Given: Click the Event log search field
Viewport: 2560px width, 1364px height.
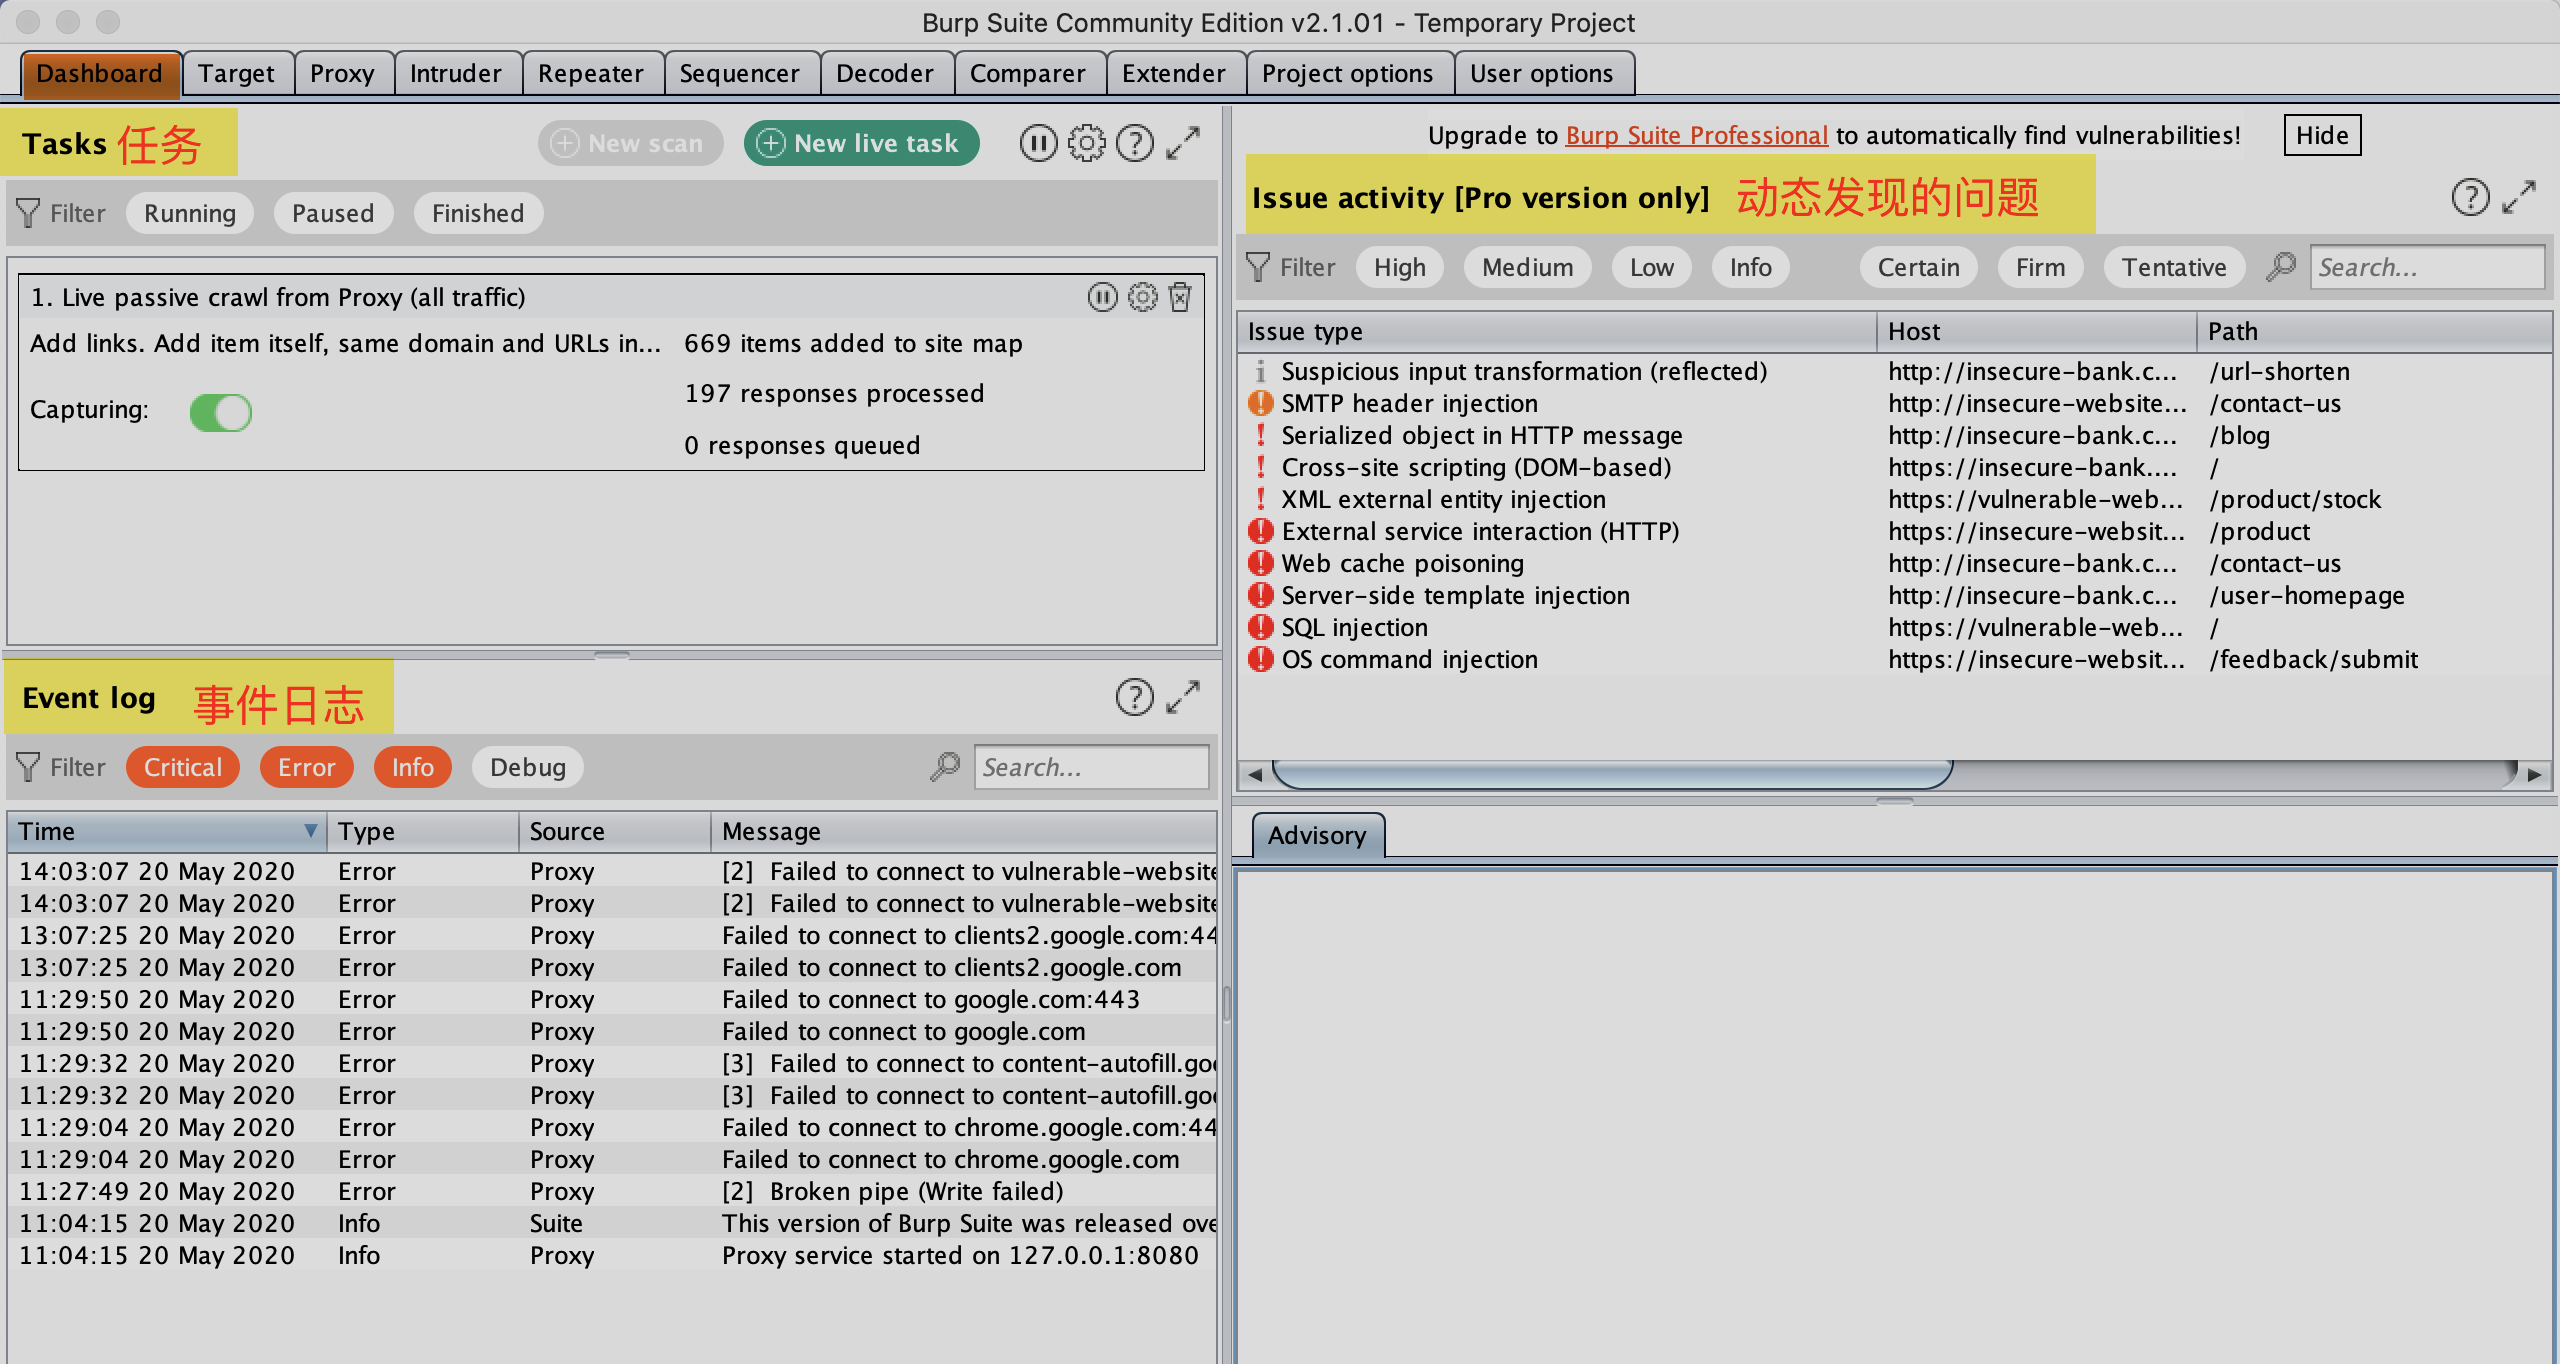Looking at the screenshot, I should point(1090,767).
